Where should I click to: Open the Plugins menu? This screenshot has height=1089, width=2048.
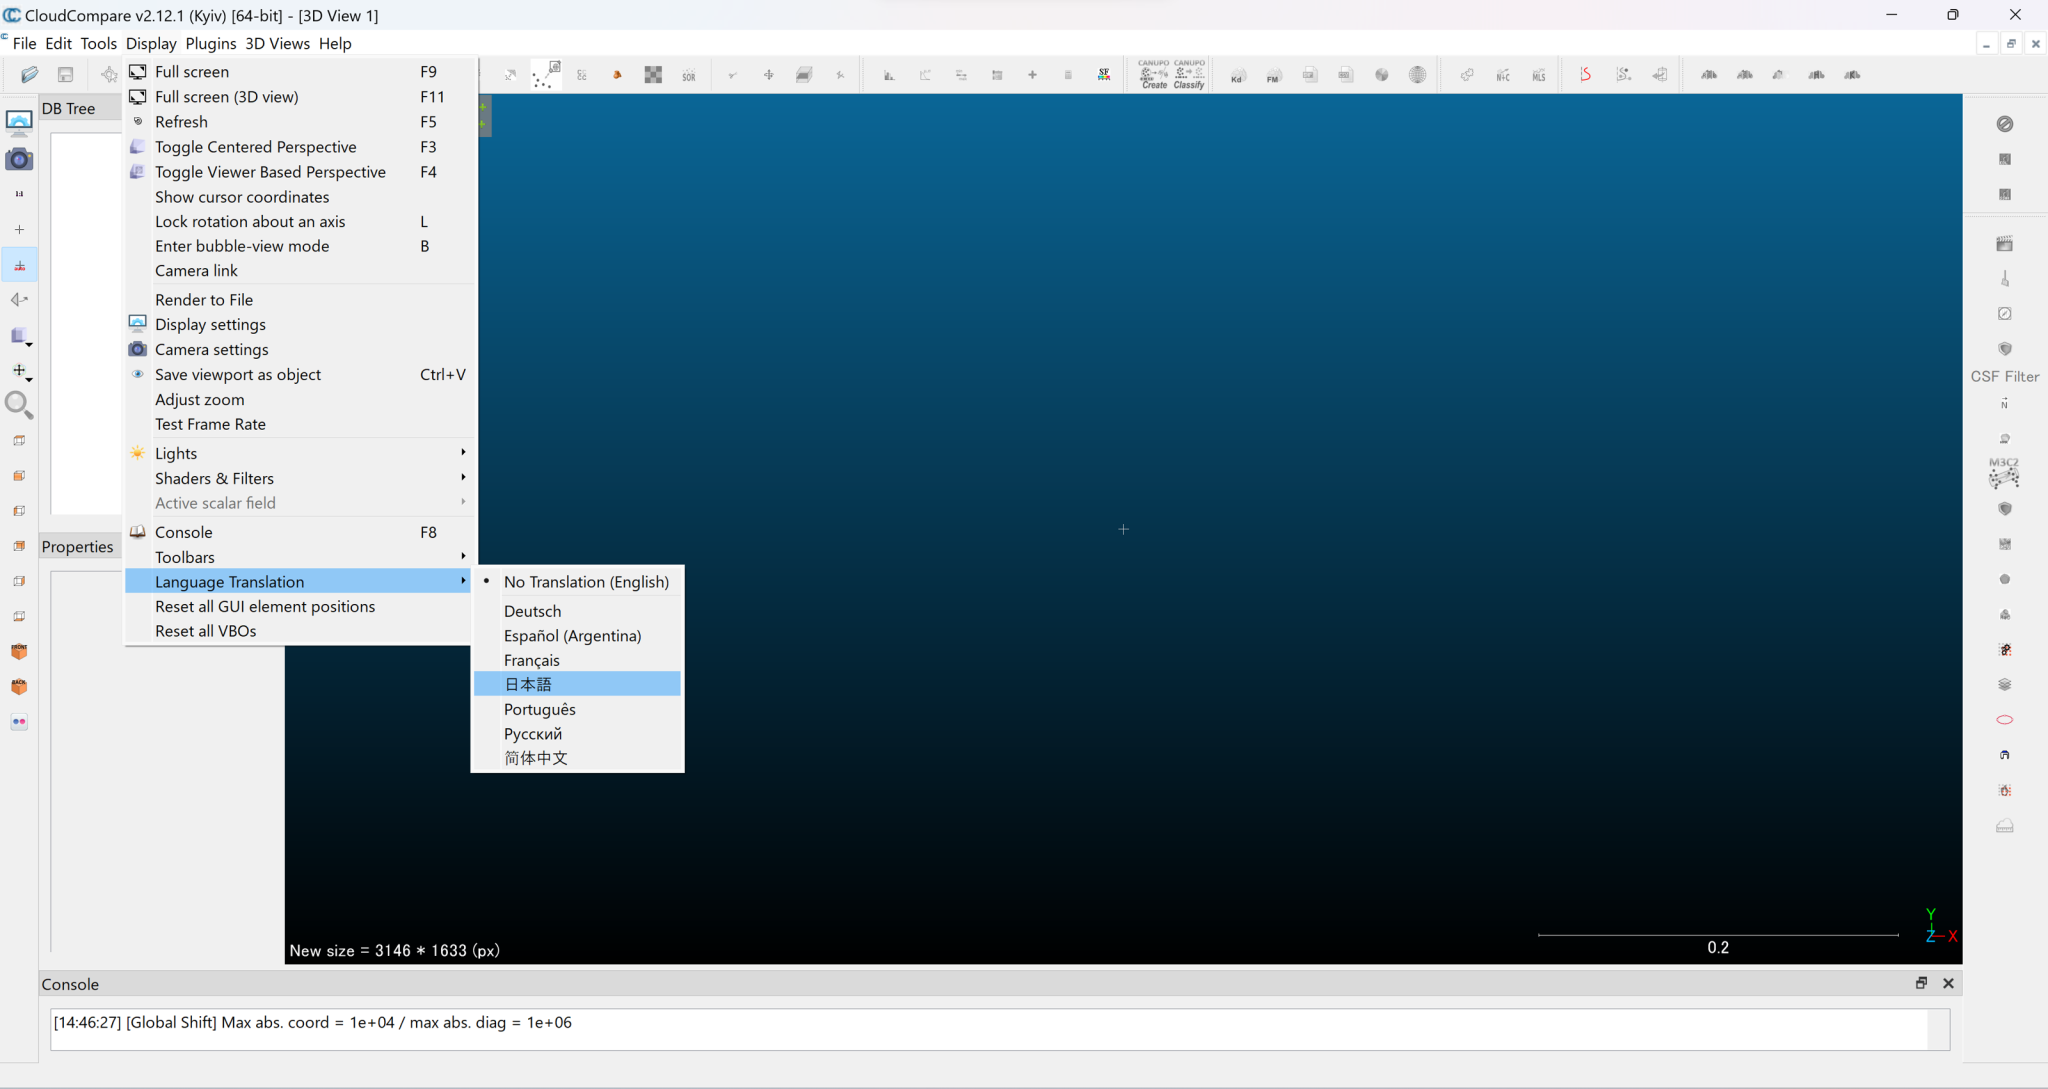click(x=210, y=43)
